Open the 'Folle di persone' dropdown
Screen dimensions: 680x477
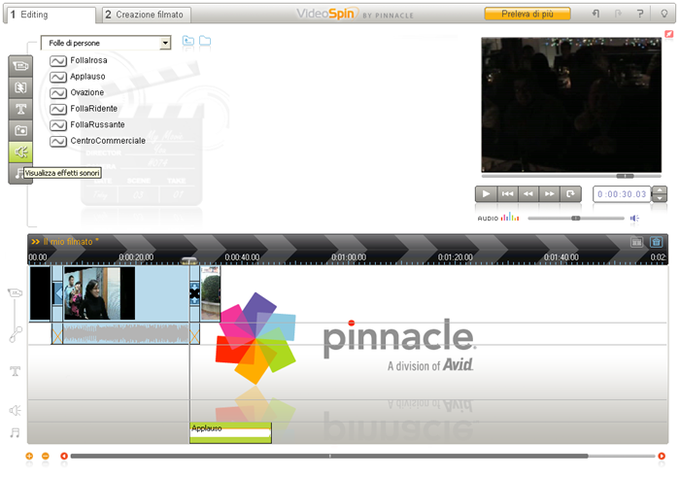106,43
